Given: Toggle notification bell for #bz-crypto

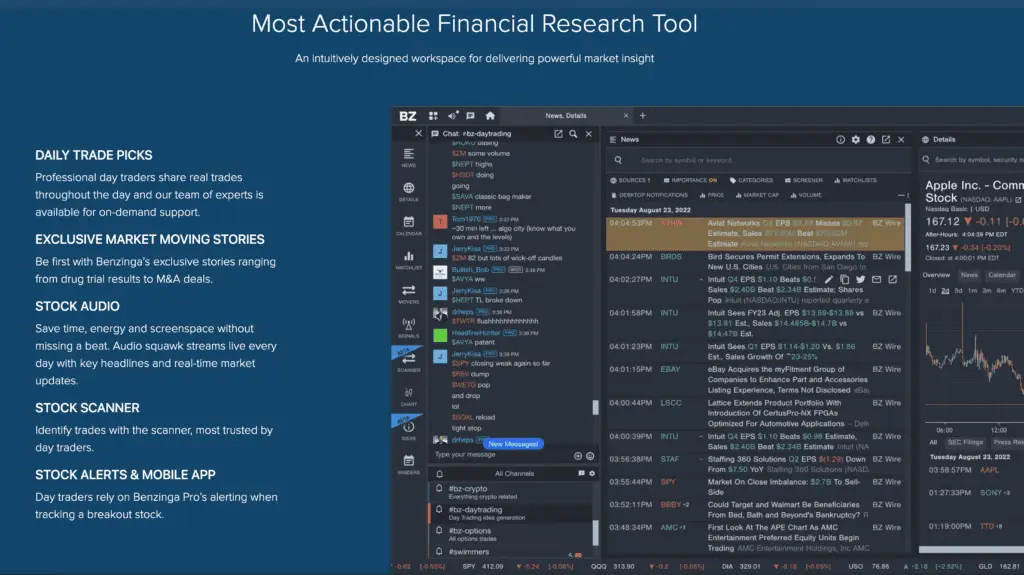Looking at the screenshot, I should point(439,488).
